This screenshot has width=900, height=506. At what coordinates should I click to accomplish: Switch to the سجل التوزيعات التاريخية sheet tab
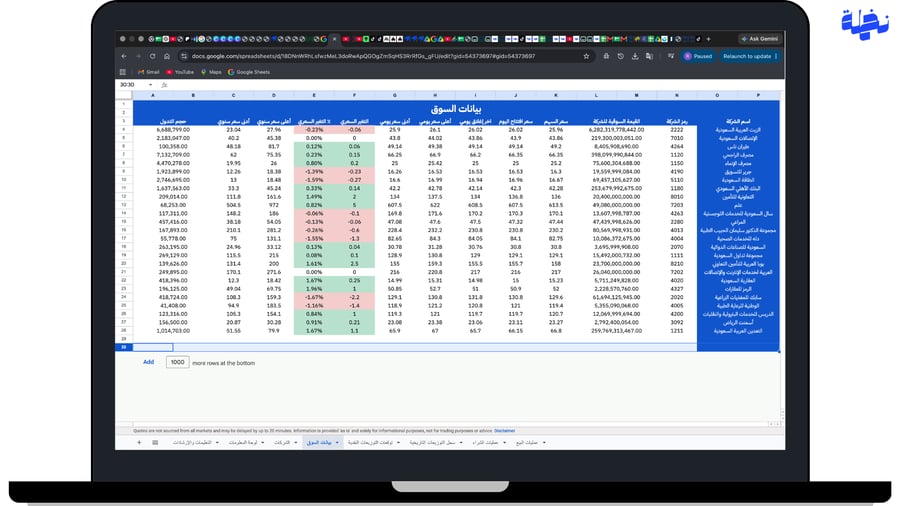[x=432, y=442]
